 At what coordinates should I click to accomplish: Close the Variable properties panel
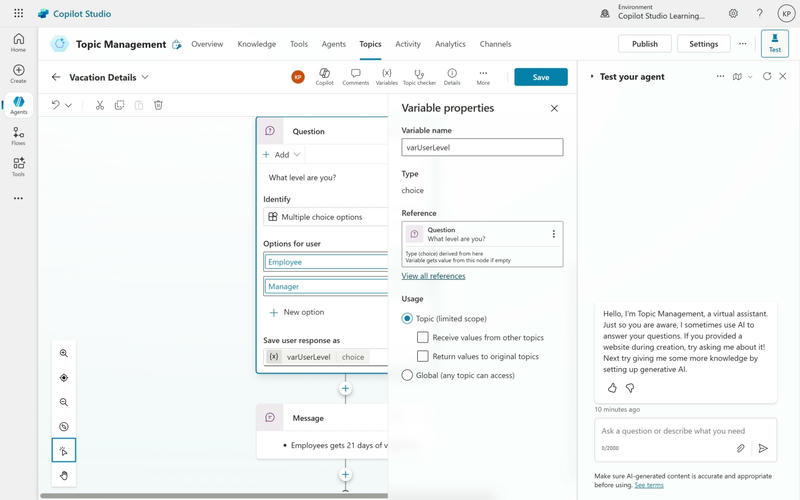pyautogui.click(x=554, y=108)
